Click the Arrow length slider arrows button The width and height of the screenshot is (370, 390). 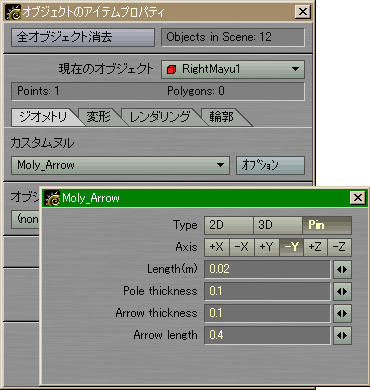(342, 335)
